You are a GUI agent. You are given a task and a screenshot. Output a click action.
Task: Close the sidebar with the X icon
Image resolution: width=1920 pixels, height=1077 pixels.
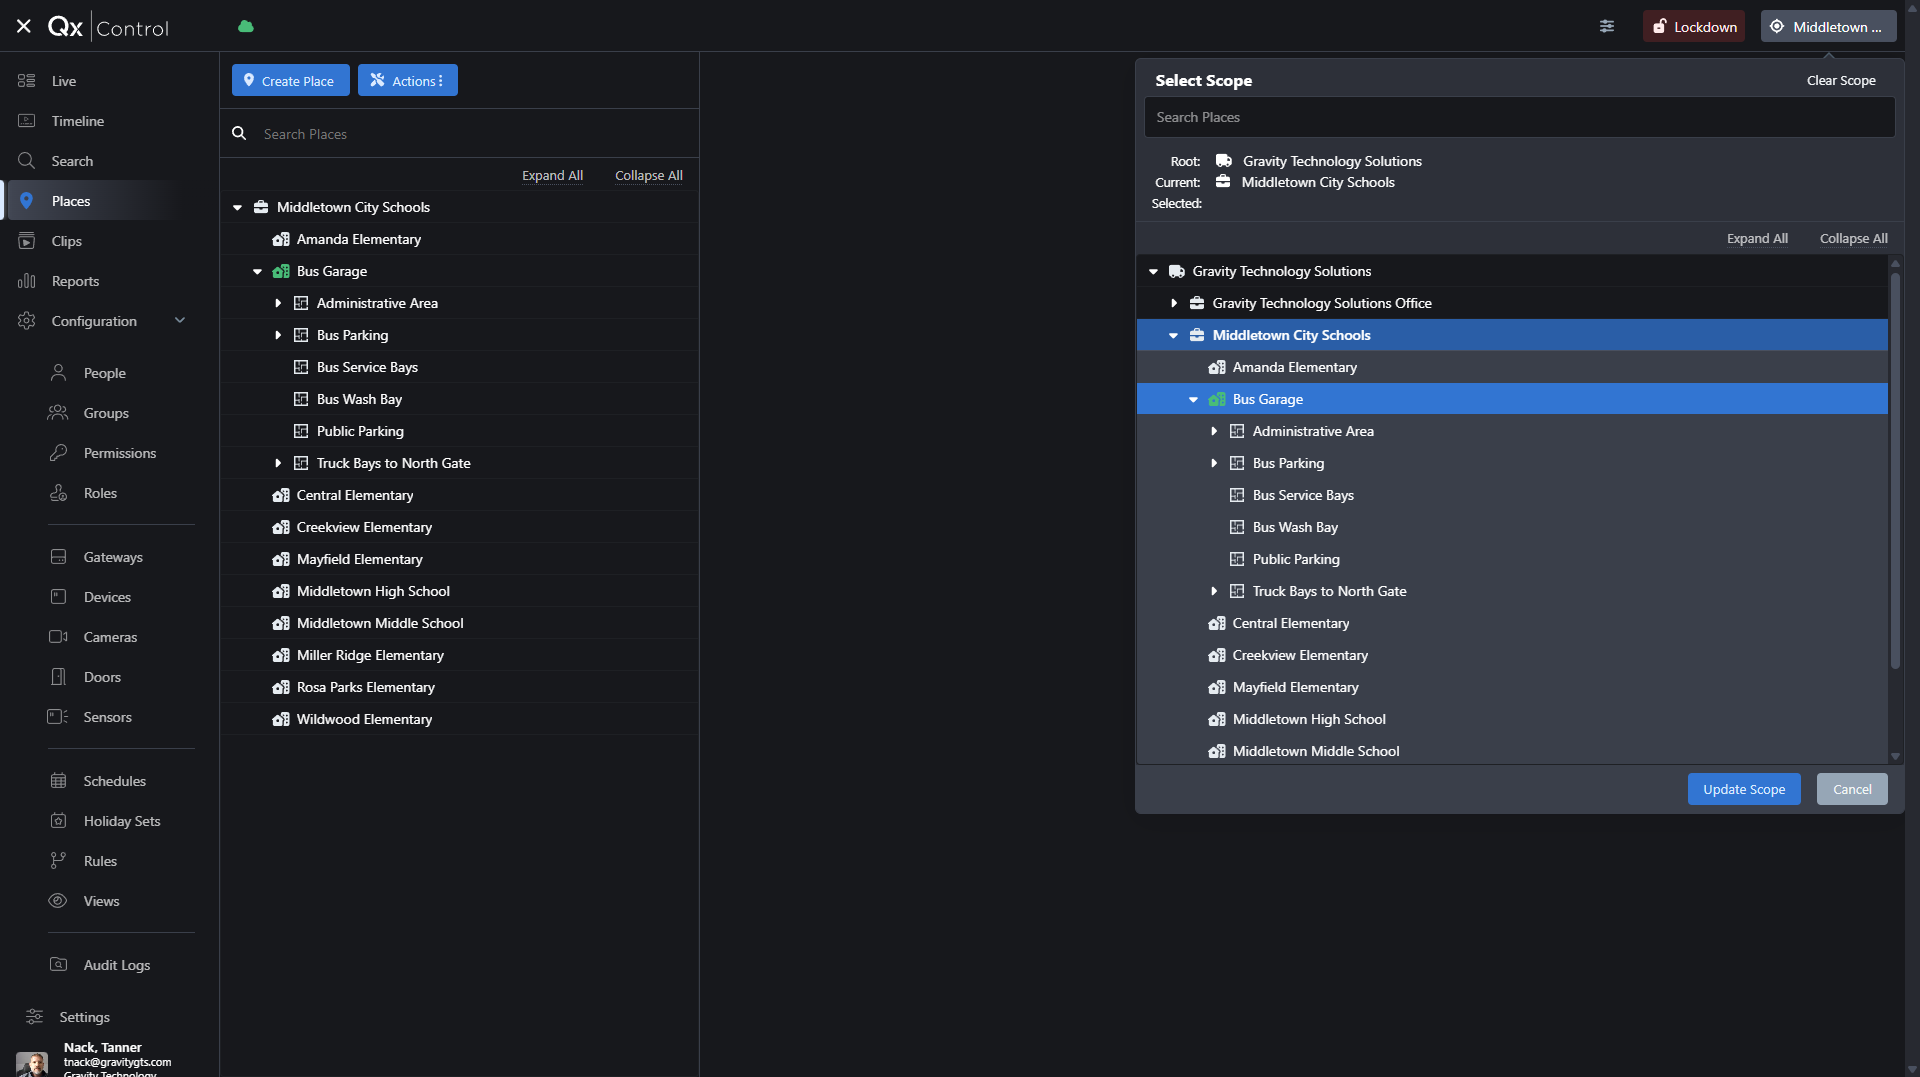click(24, 27)
